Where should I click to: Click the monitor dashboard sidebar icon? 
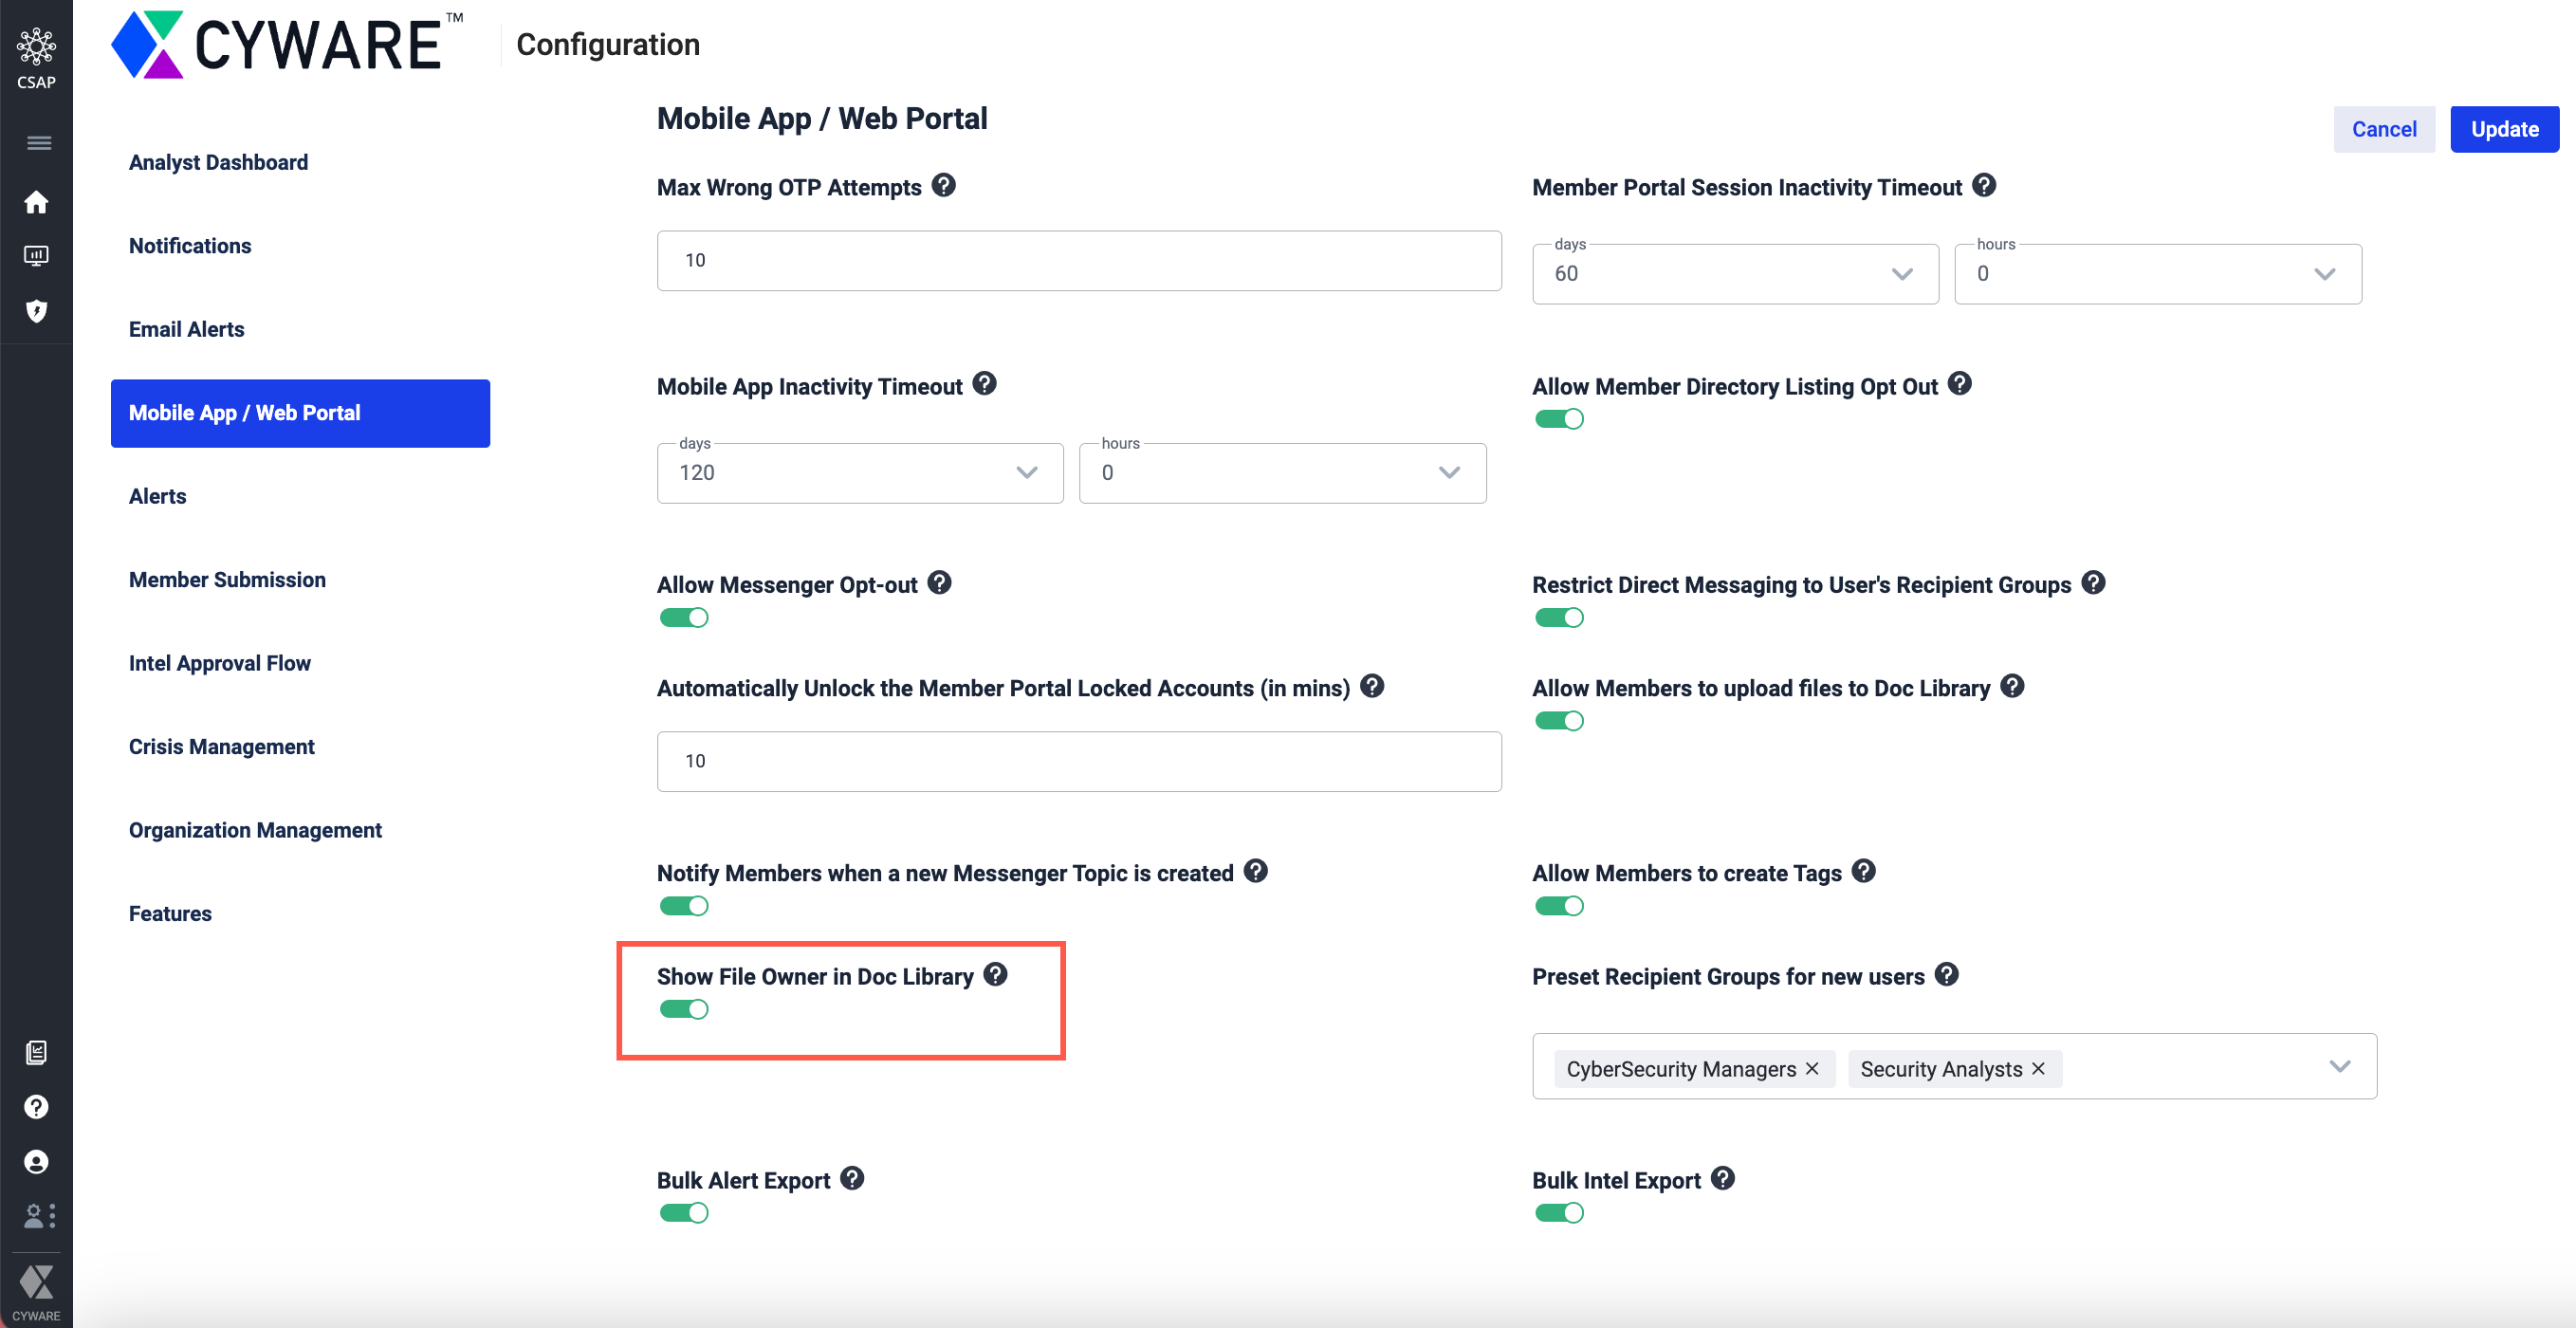click(x=36, y=256)
